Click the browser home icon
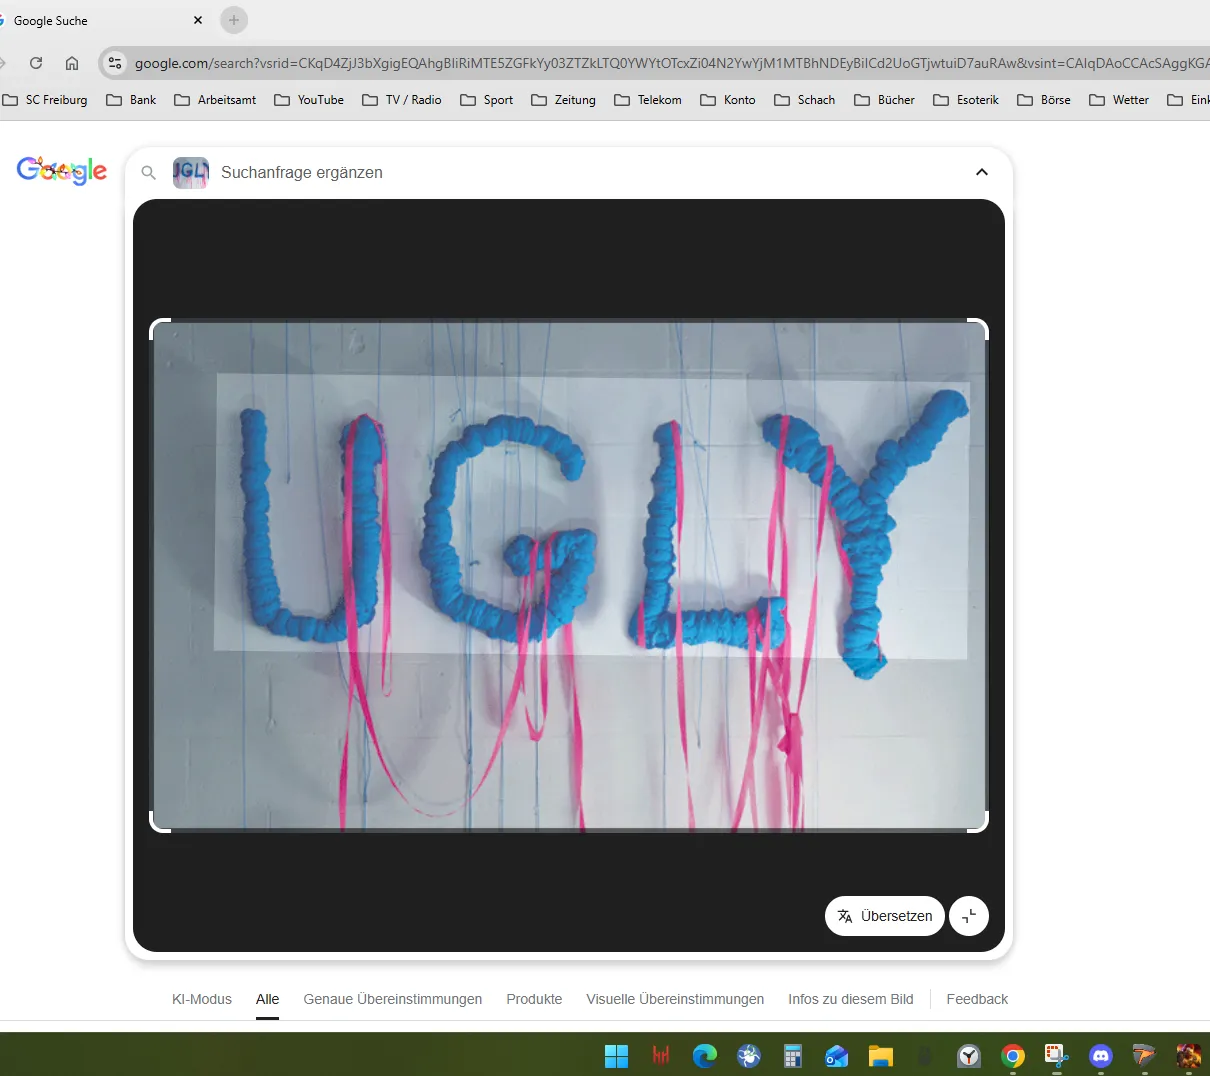1210x1076 pixels. 71,62
